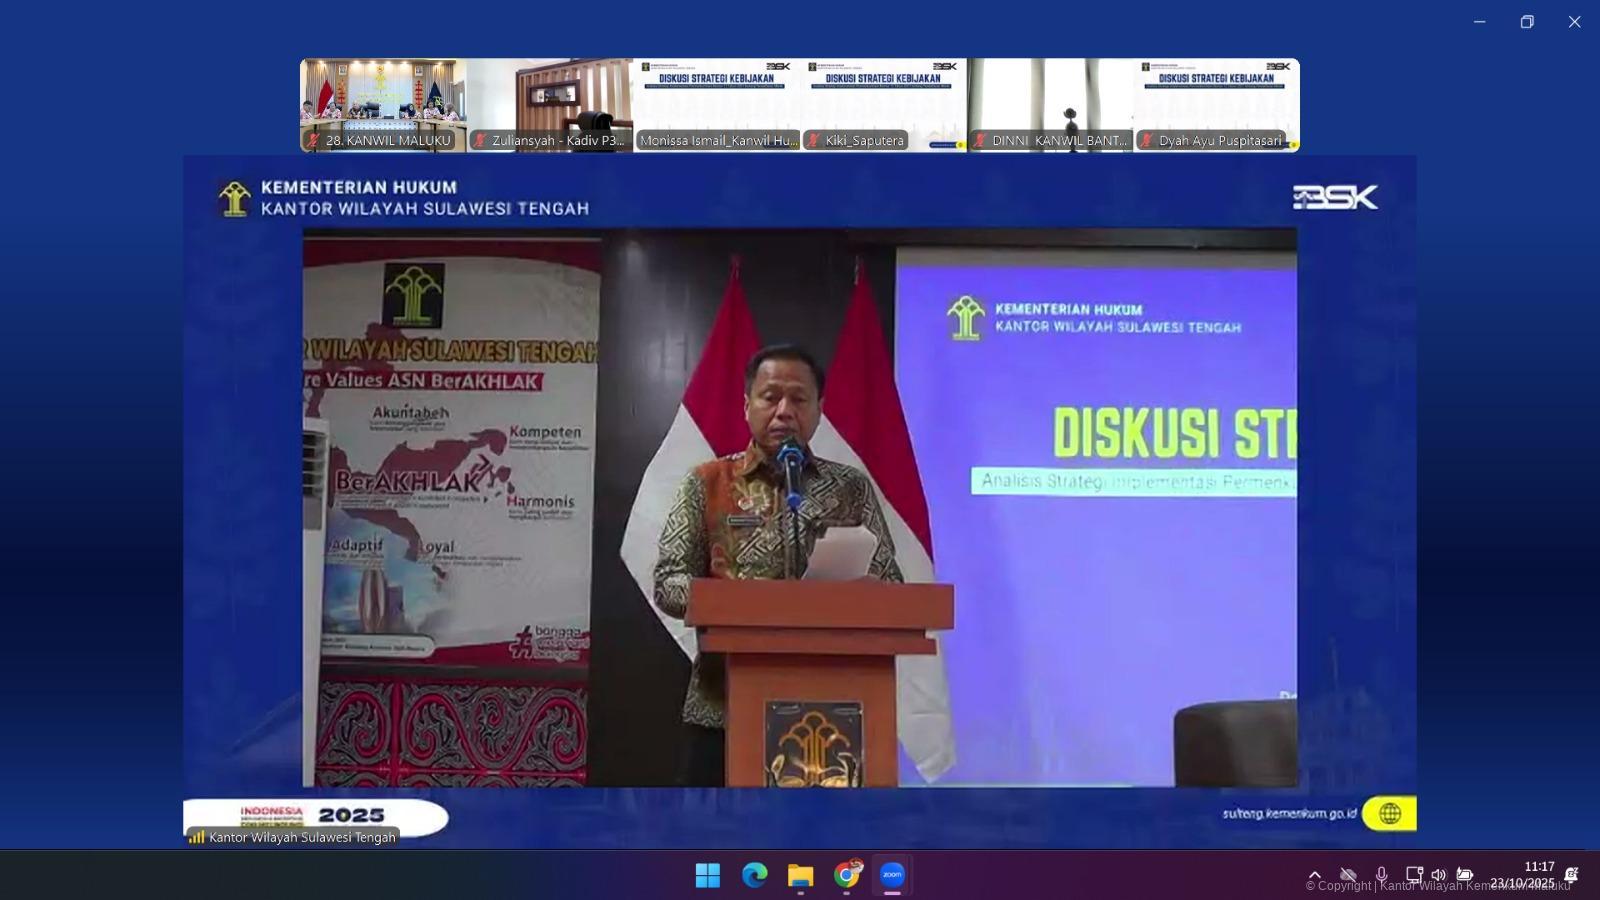Toggle the do-not-disturb notification bell
1600x900 pixels.
tap(1571, 875)
